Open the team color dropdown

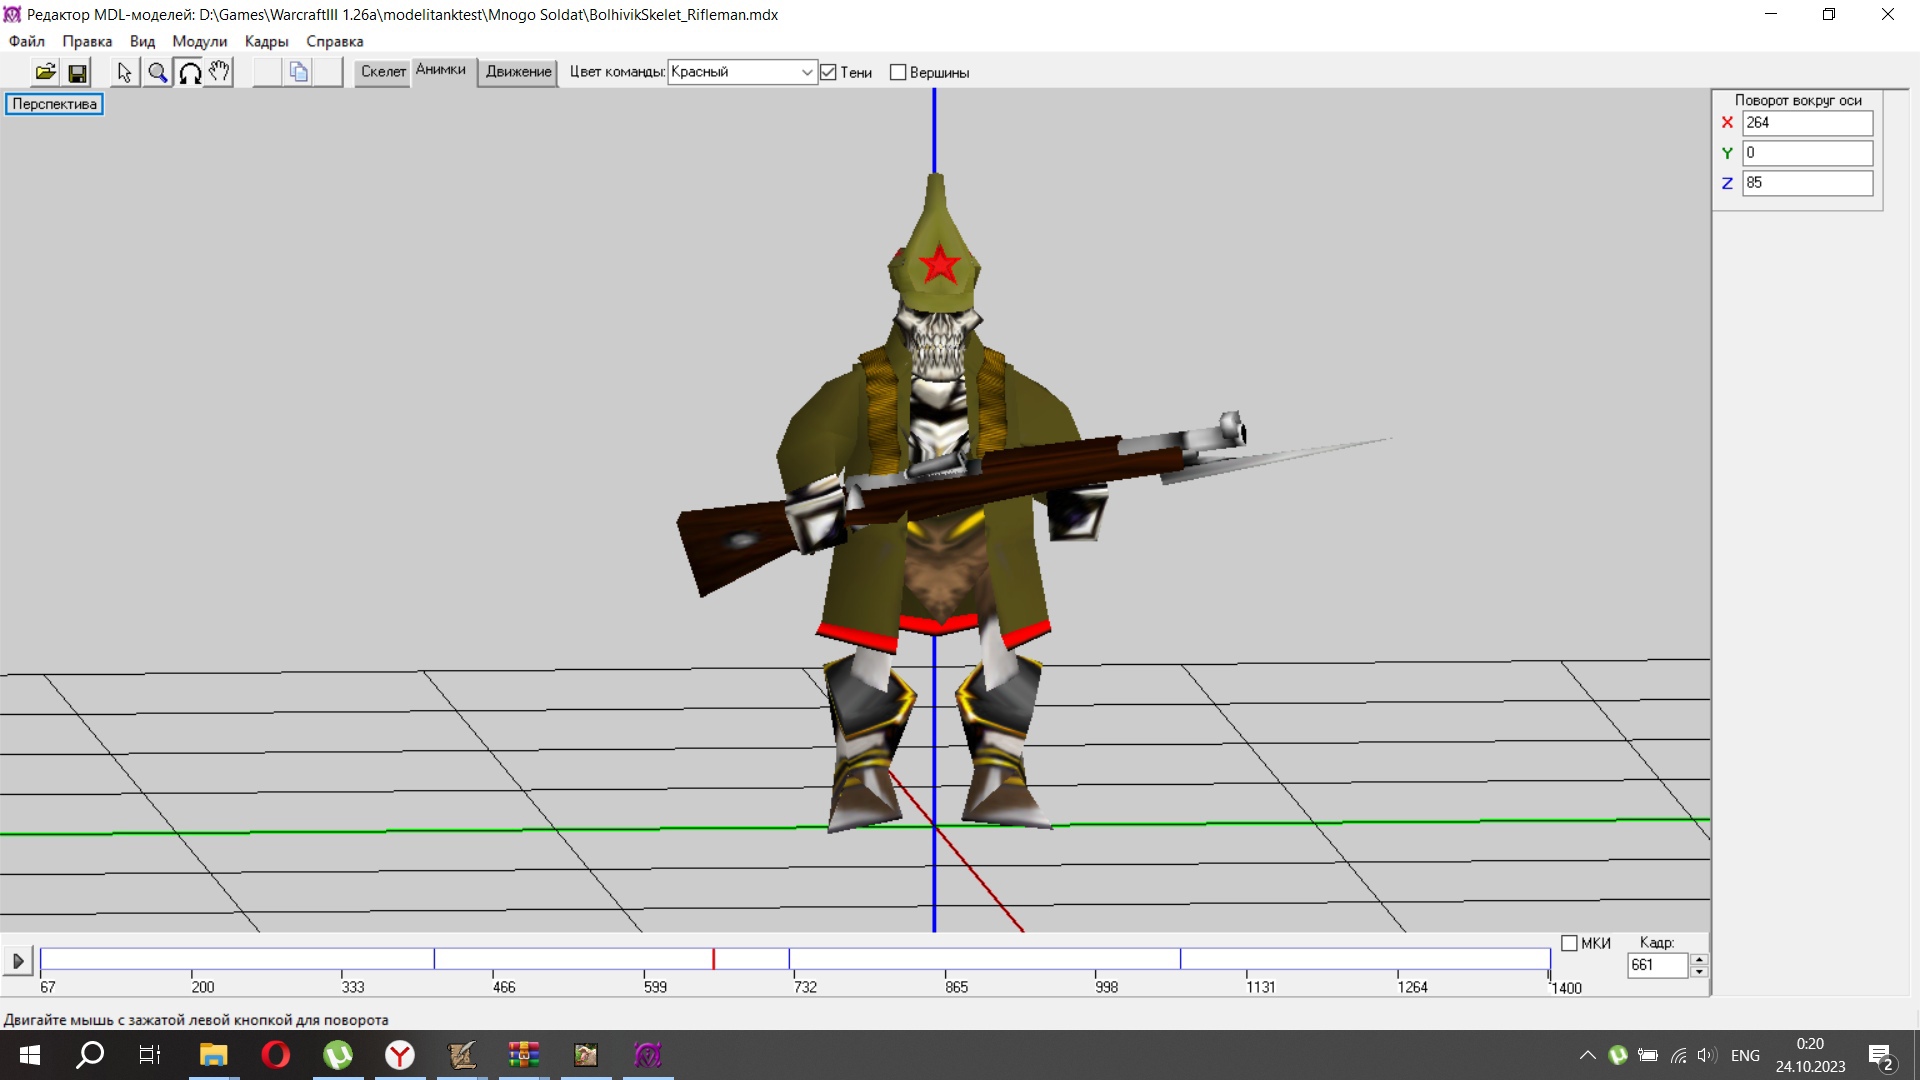coord(806,72)
